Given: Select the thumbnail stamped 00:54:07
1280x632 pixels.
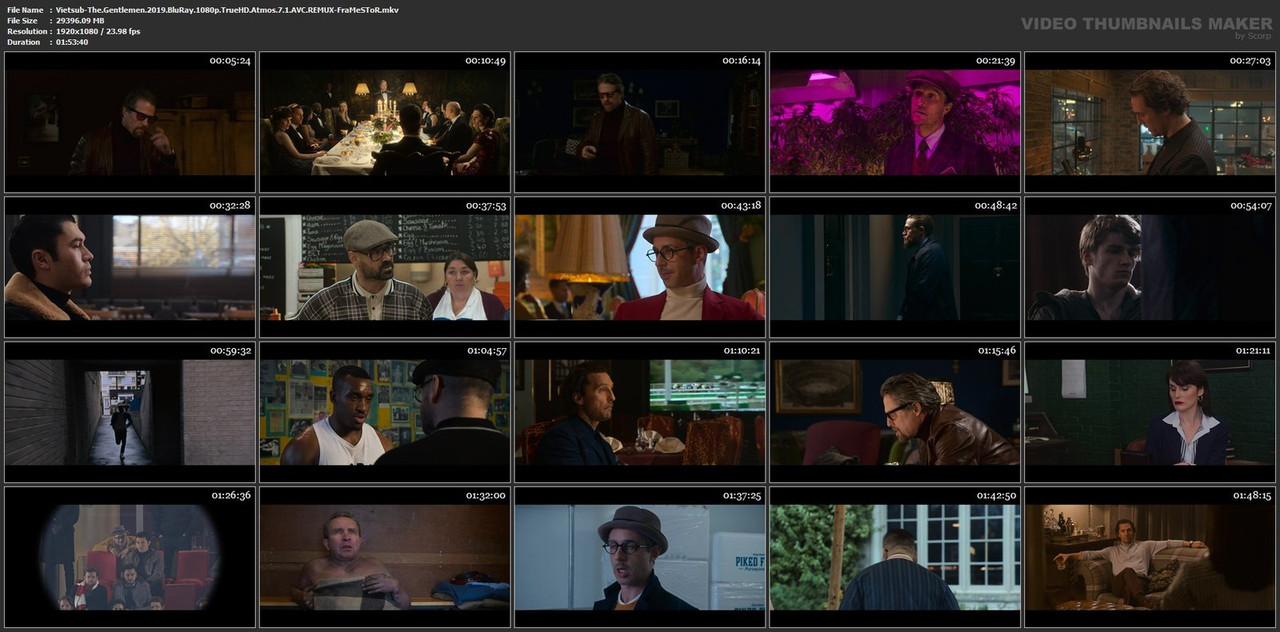Looking at the screenshot, I should [x=1150, y=267].
